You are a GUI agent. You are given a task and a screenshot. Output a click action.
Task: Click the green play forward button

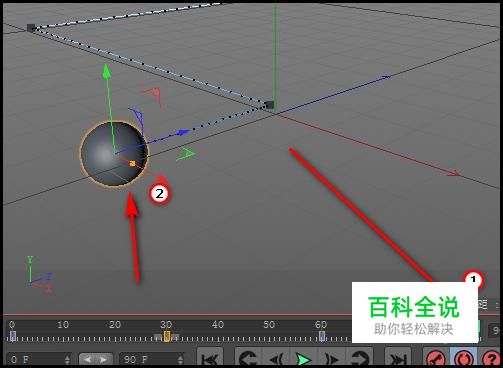[304, 359]
